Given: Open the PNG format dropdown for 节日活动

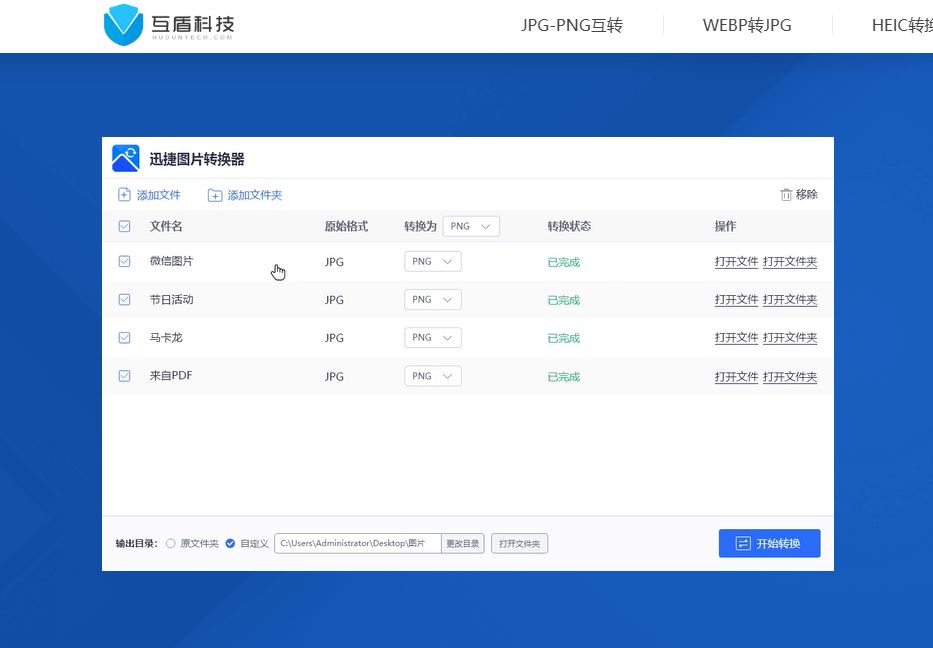Looking at the screenshot, I should (x=433, y=299).
